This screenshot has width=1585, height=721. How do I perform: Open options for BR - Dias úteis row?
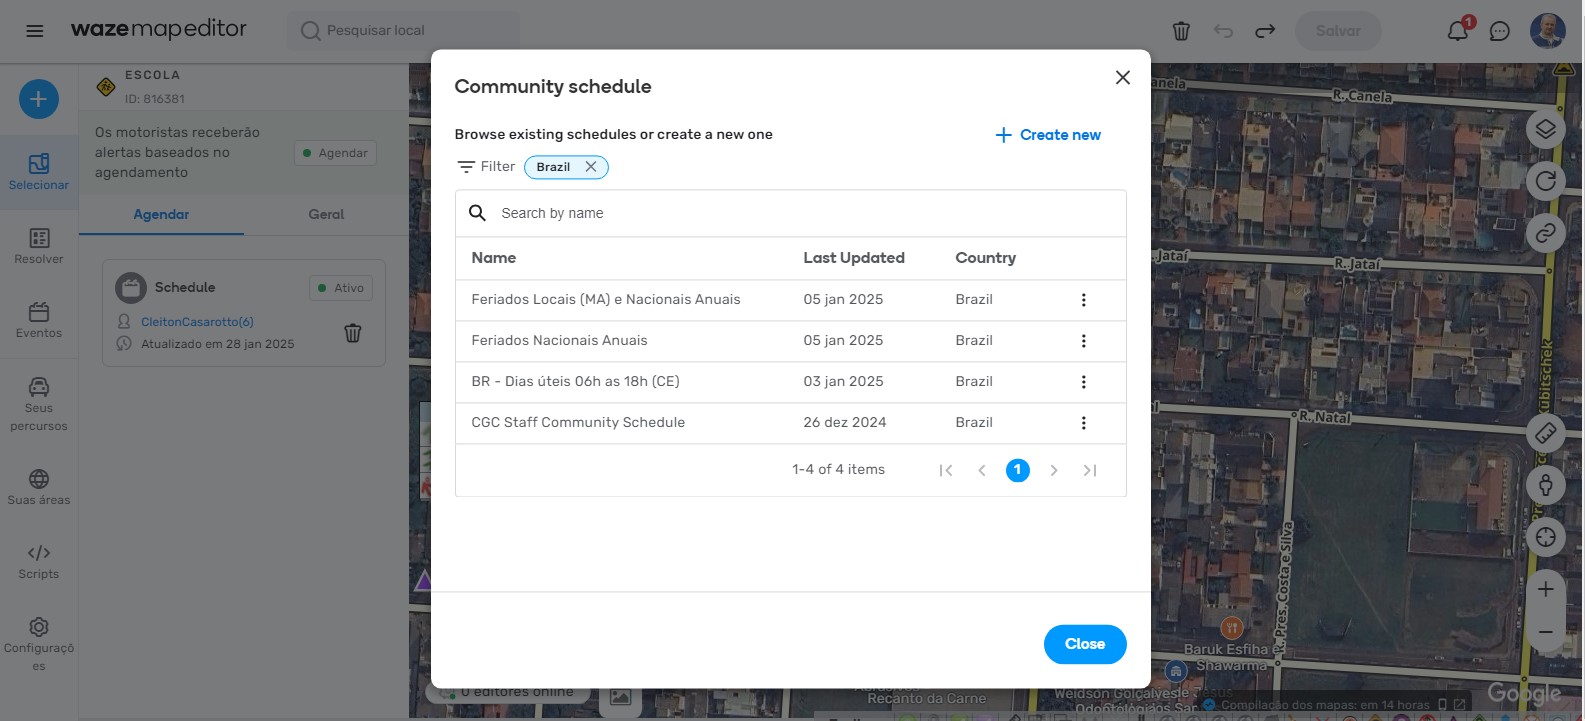coord(1083,382)
